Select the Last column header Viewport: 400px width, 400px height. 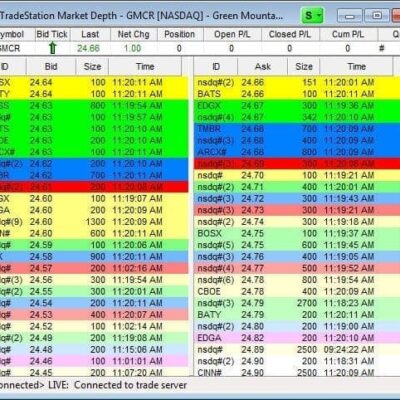click(x=90, y=34)
